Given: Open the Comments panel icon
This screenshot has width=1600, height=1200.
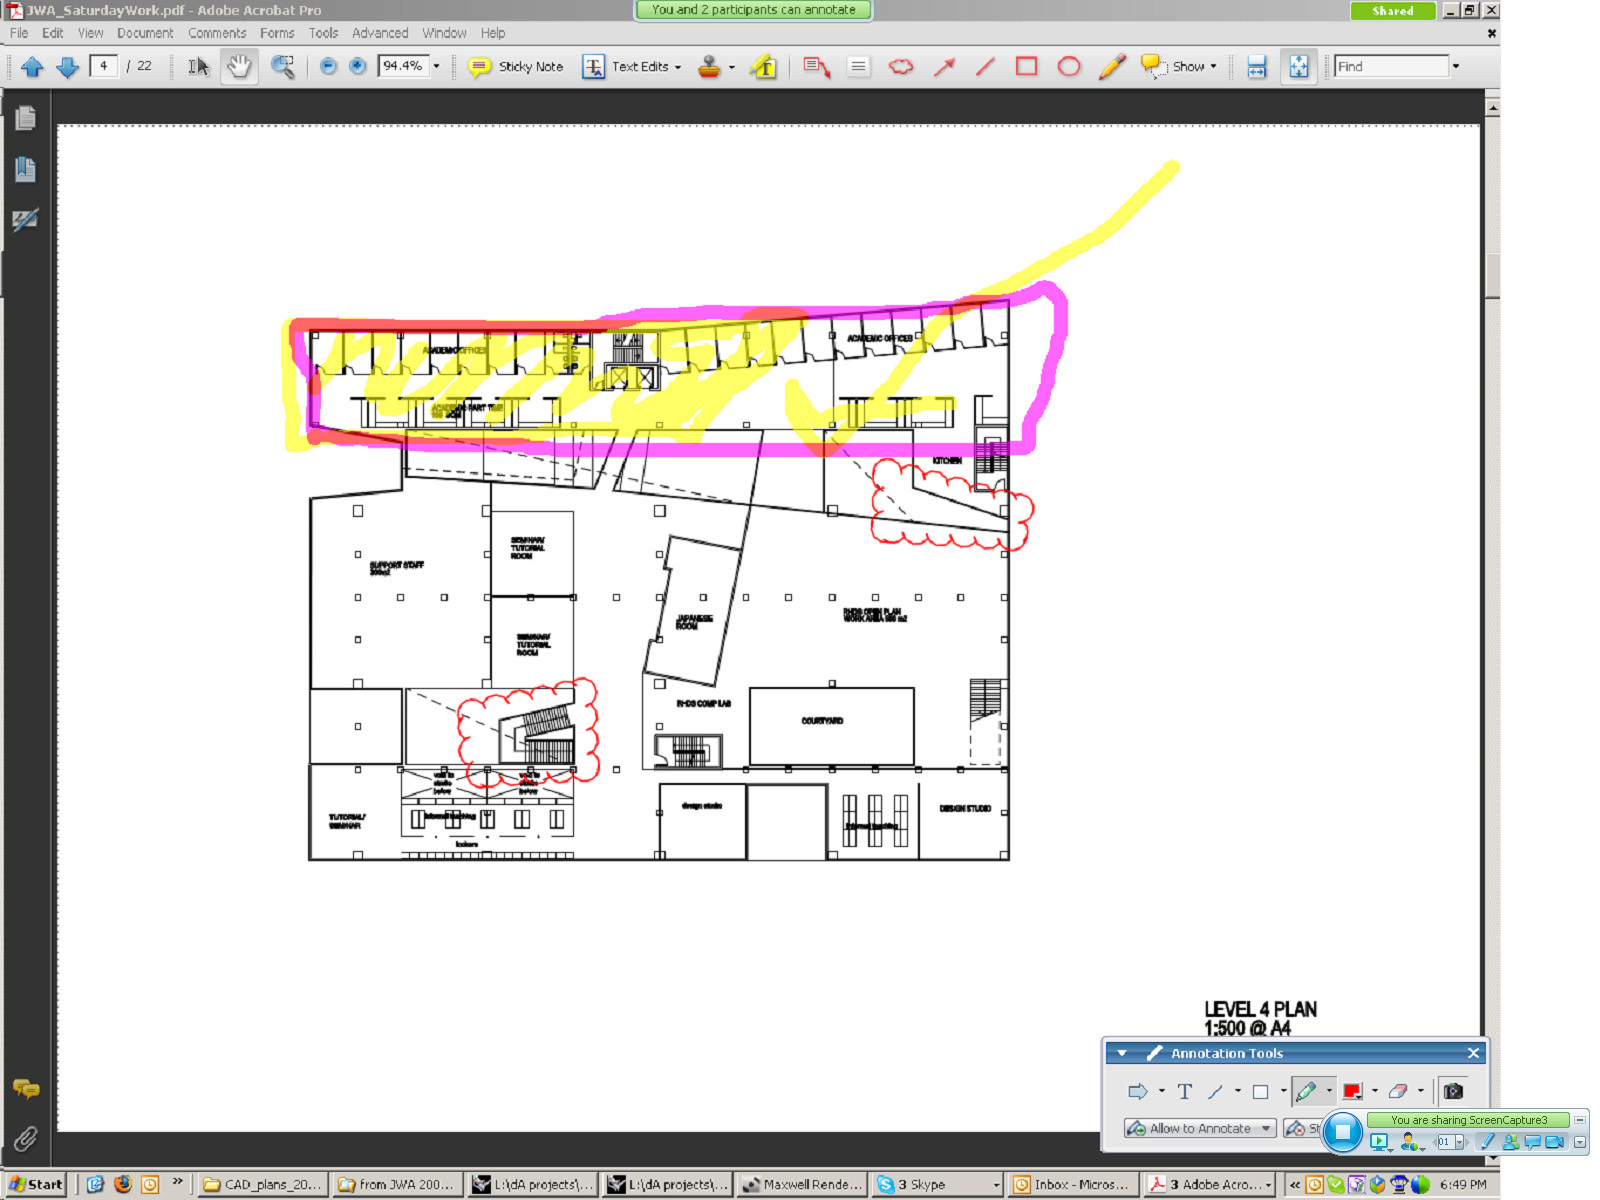Looking at the screenshot, I should [x=26, y=1088].
